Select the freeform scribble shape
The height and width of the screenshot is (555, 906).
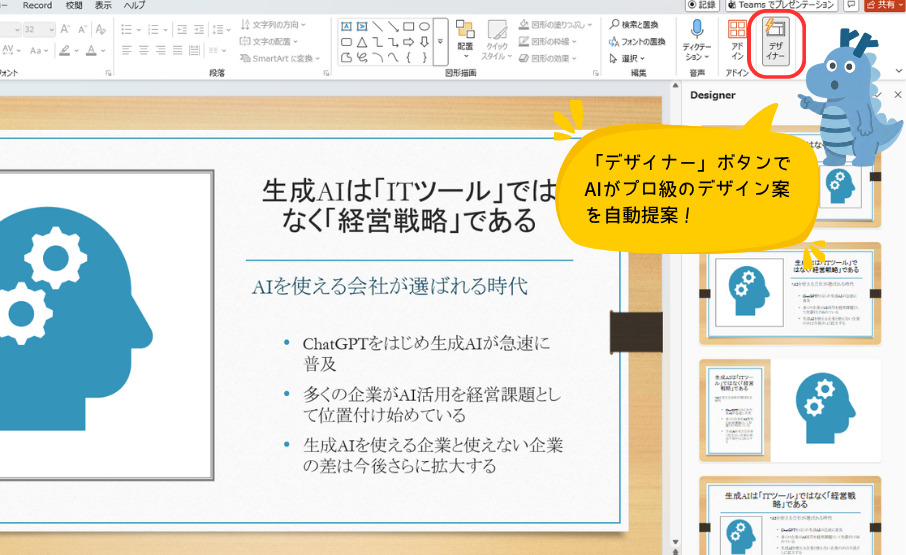click(362, 57)
